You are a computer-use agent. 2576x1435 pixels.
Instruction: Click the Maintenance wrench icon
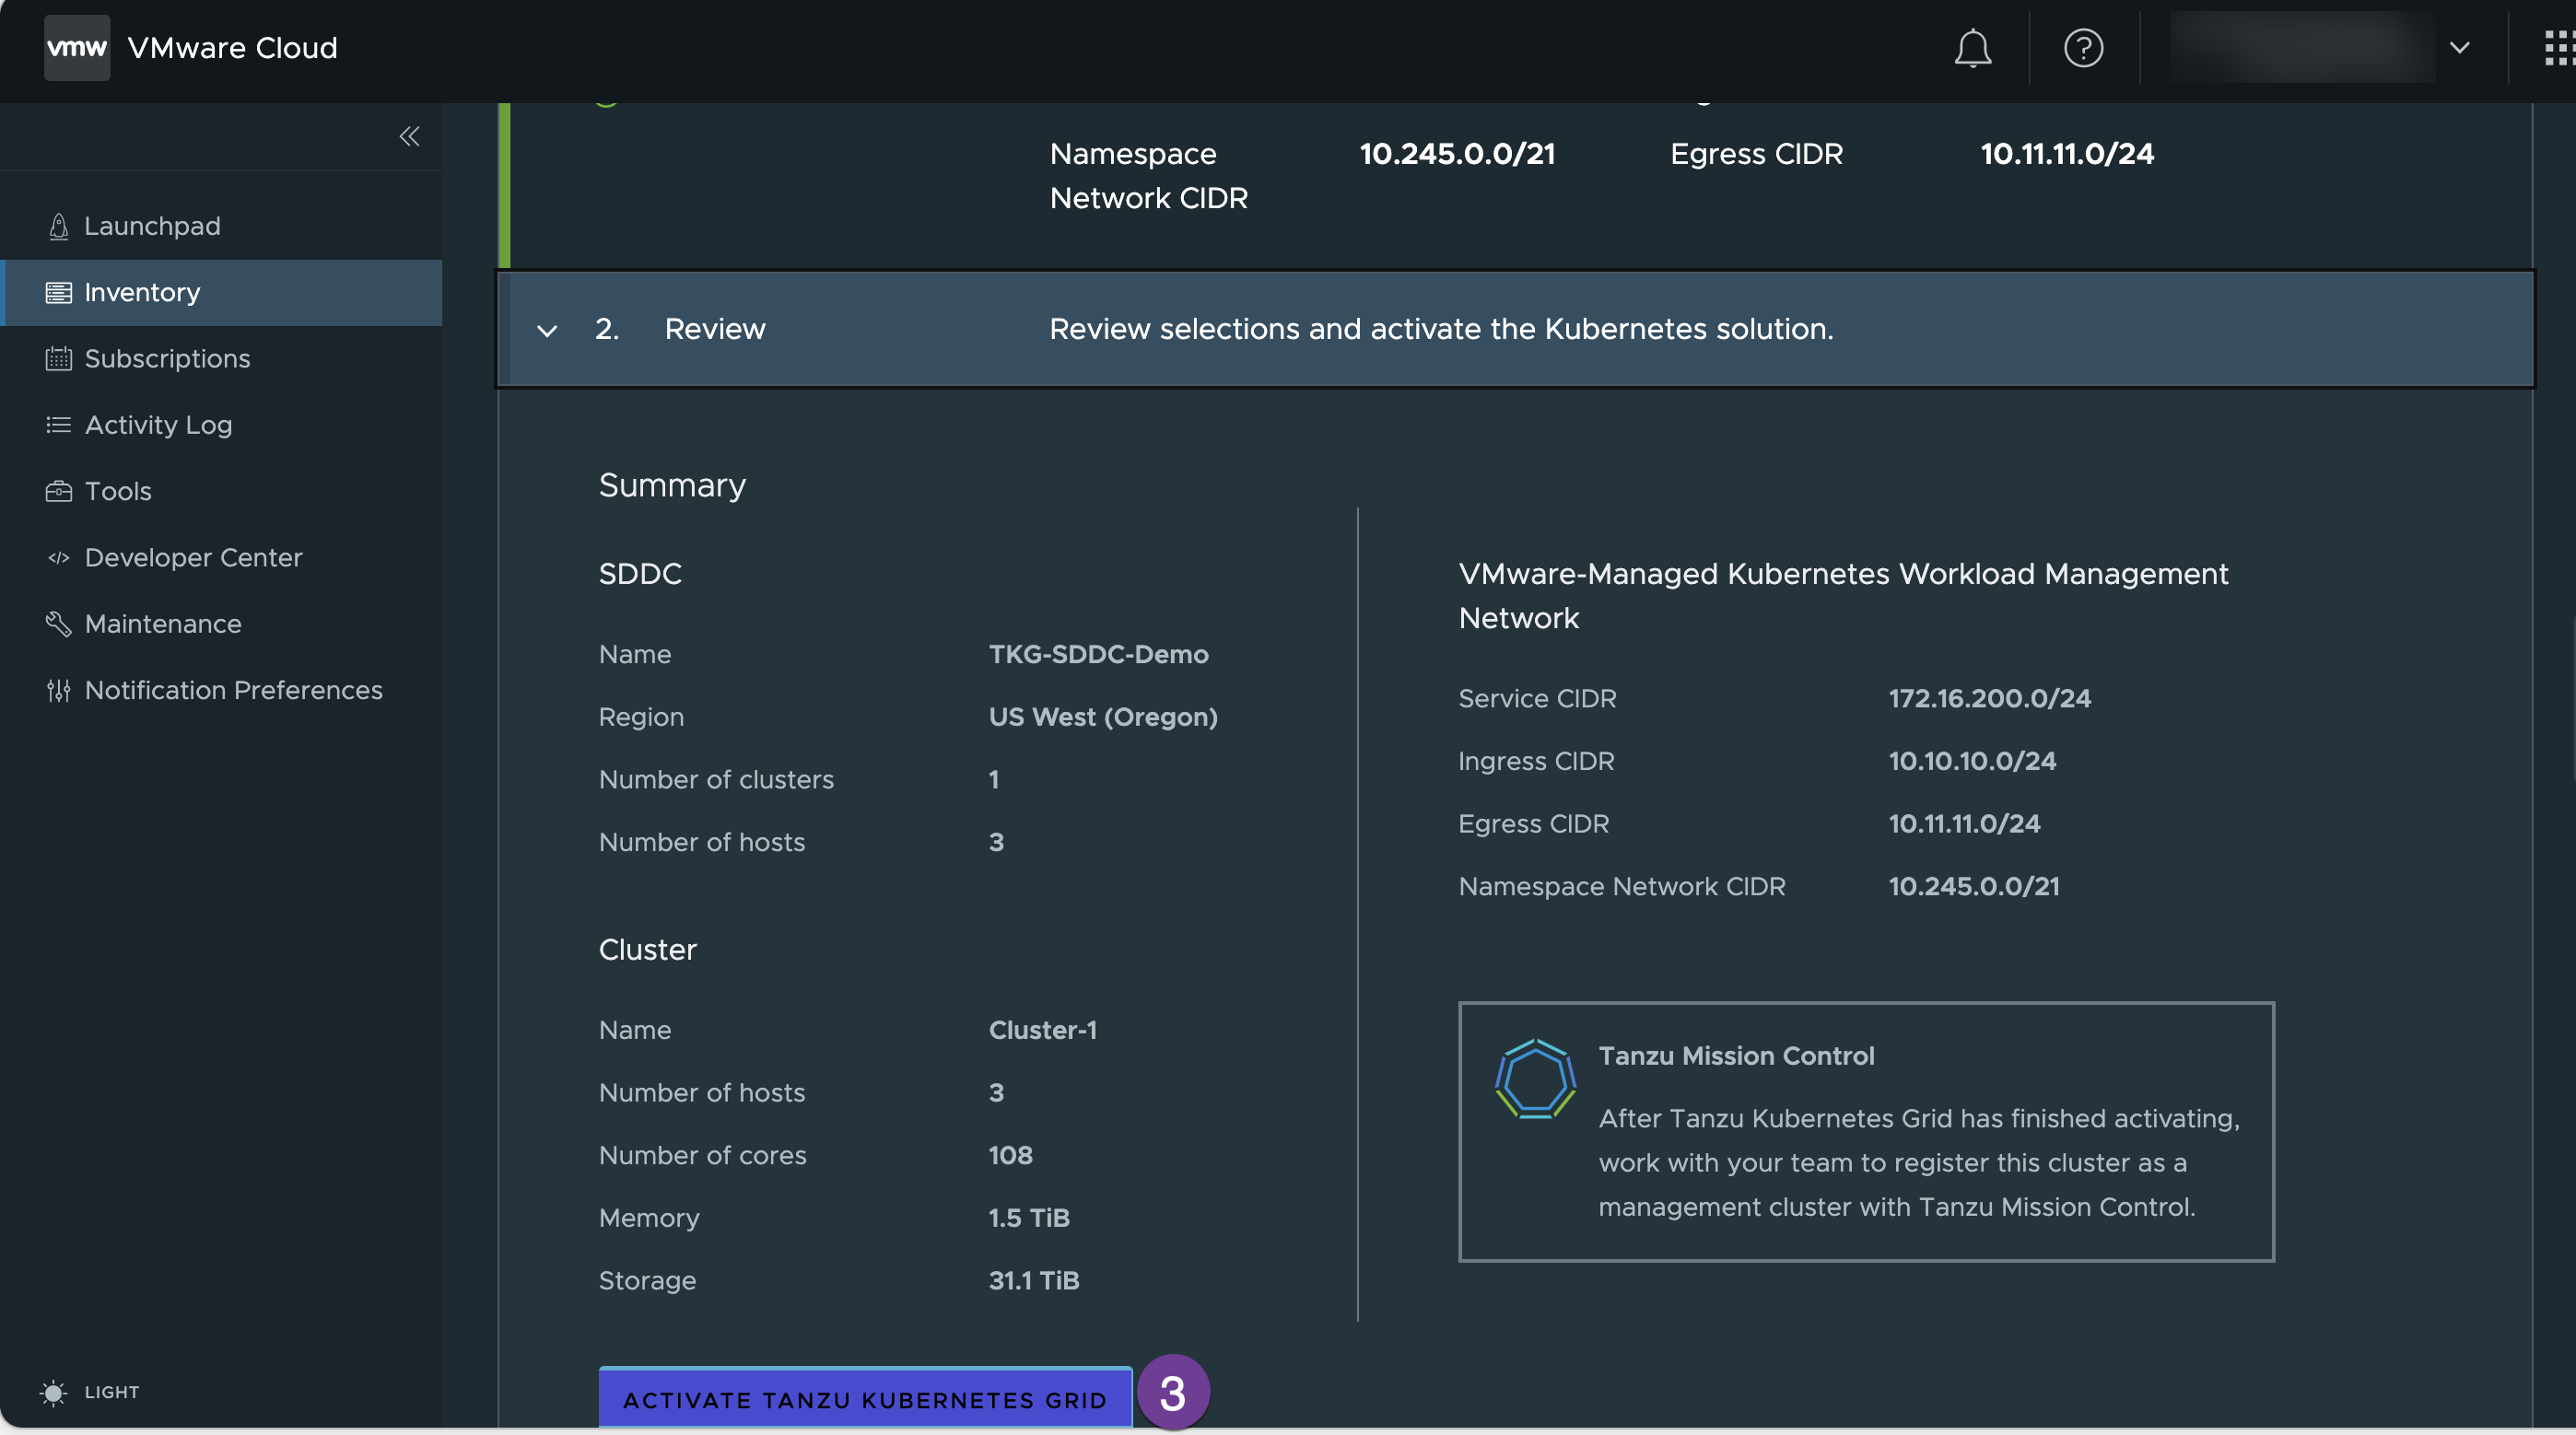click(59, 623)
